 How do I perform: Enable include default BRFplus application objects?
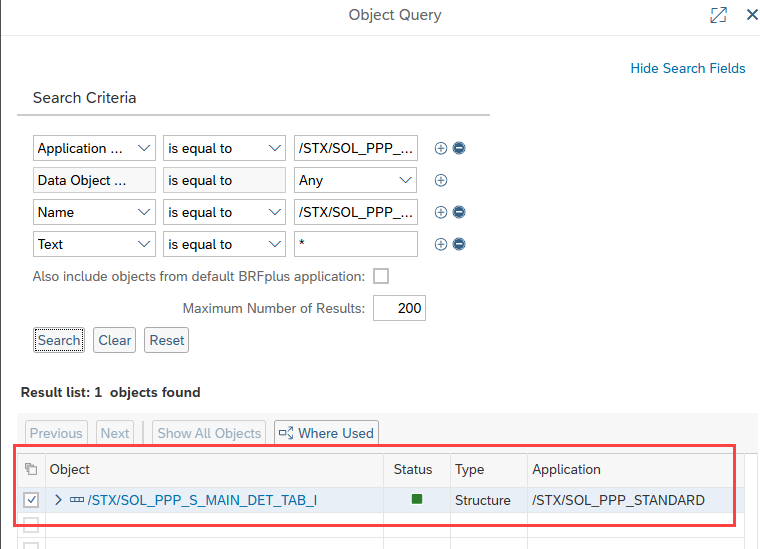point(380,276)
